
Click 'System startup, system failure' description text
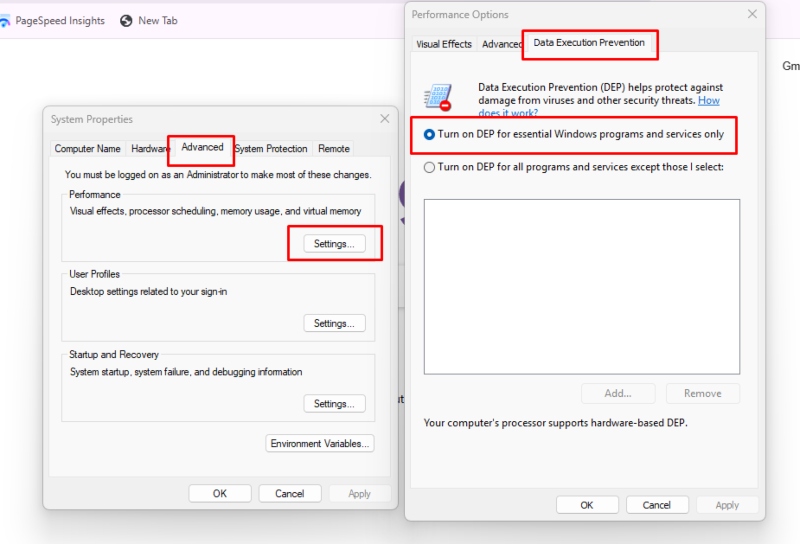tap(186, 372)
